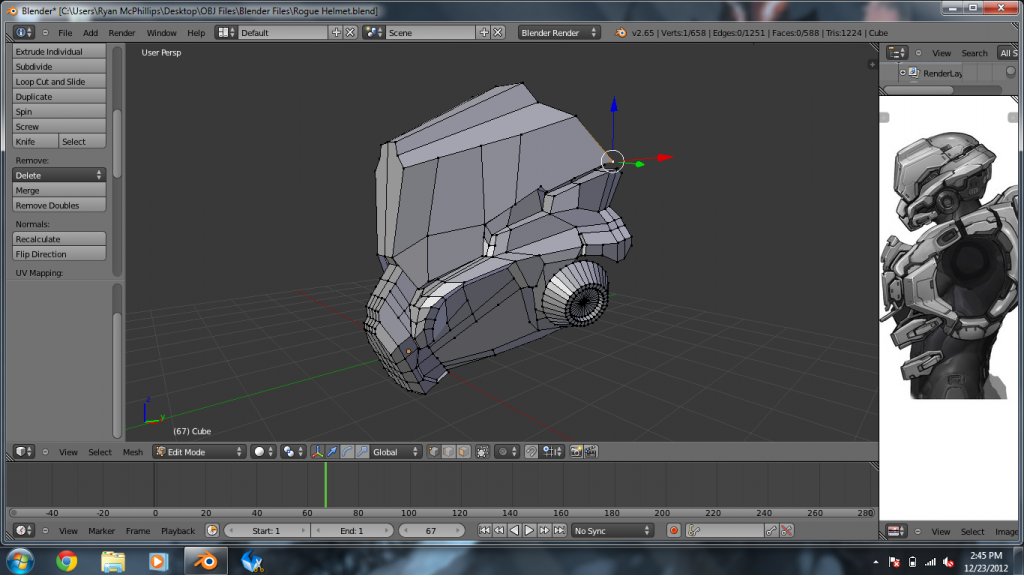Toggle the 3D manipulator widget
Viewport: 1024px width, 575px height.
[x=317, y=452]
